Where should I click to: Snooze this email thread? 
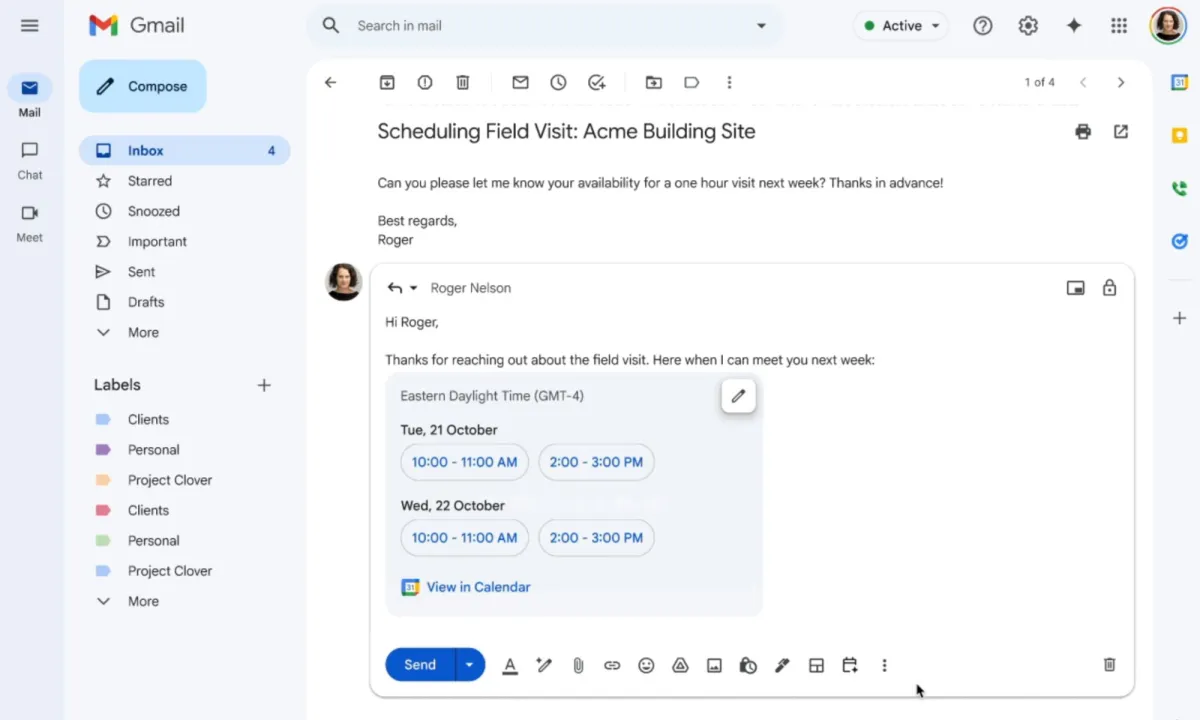(558, 83)
